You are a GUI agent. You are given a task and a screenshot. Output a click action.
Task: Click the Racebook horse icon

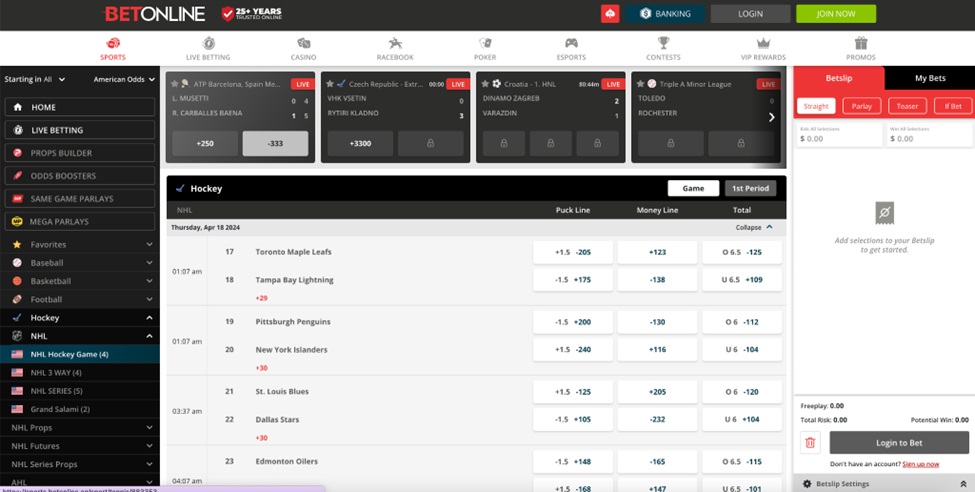[395, 44]
